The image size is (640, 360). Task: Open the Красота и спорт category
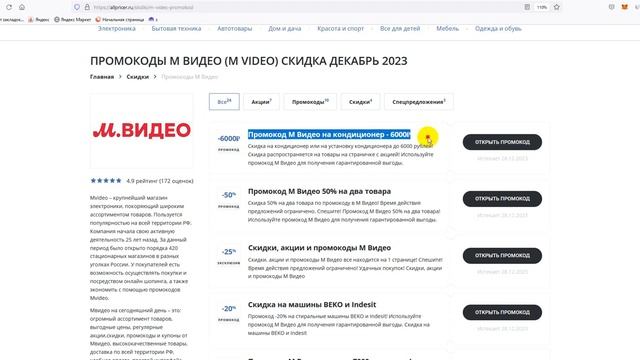pos(340,29)
